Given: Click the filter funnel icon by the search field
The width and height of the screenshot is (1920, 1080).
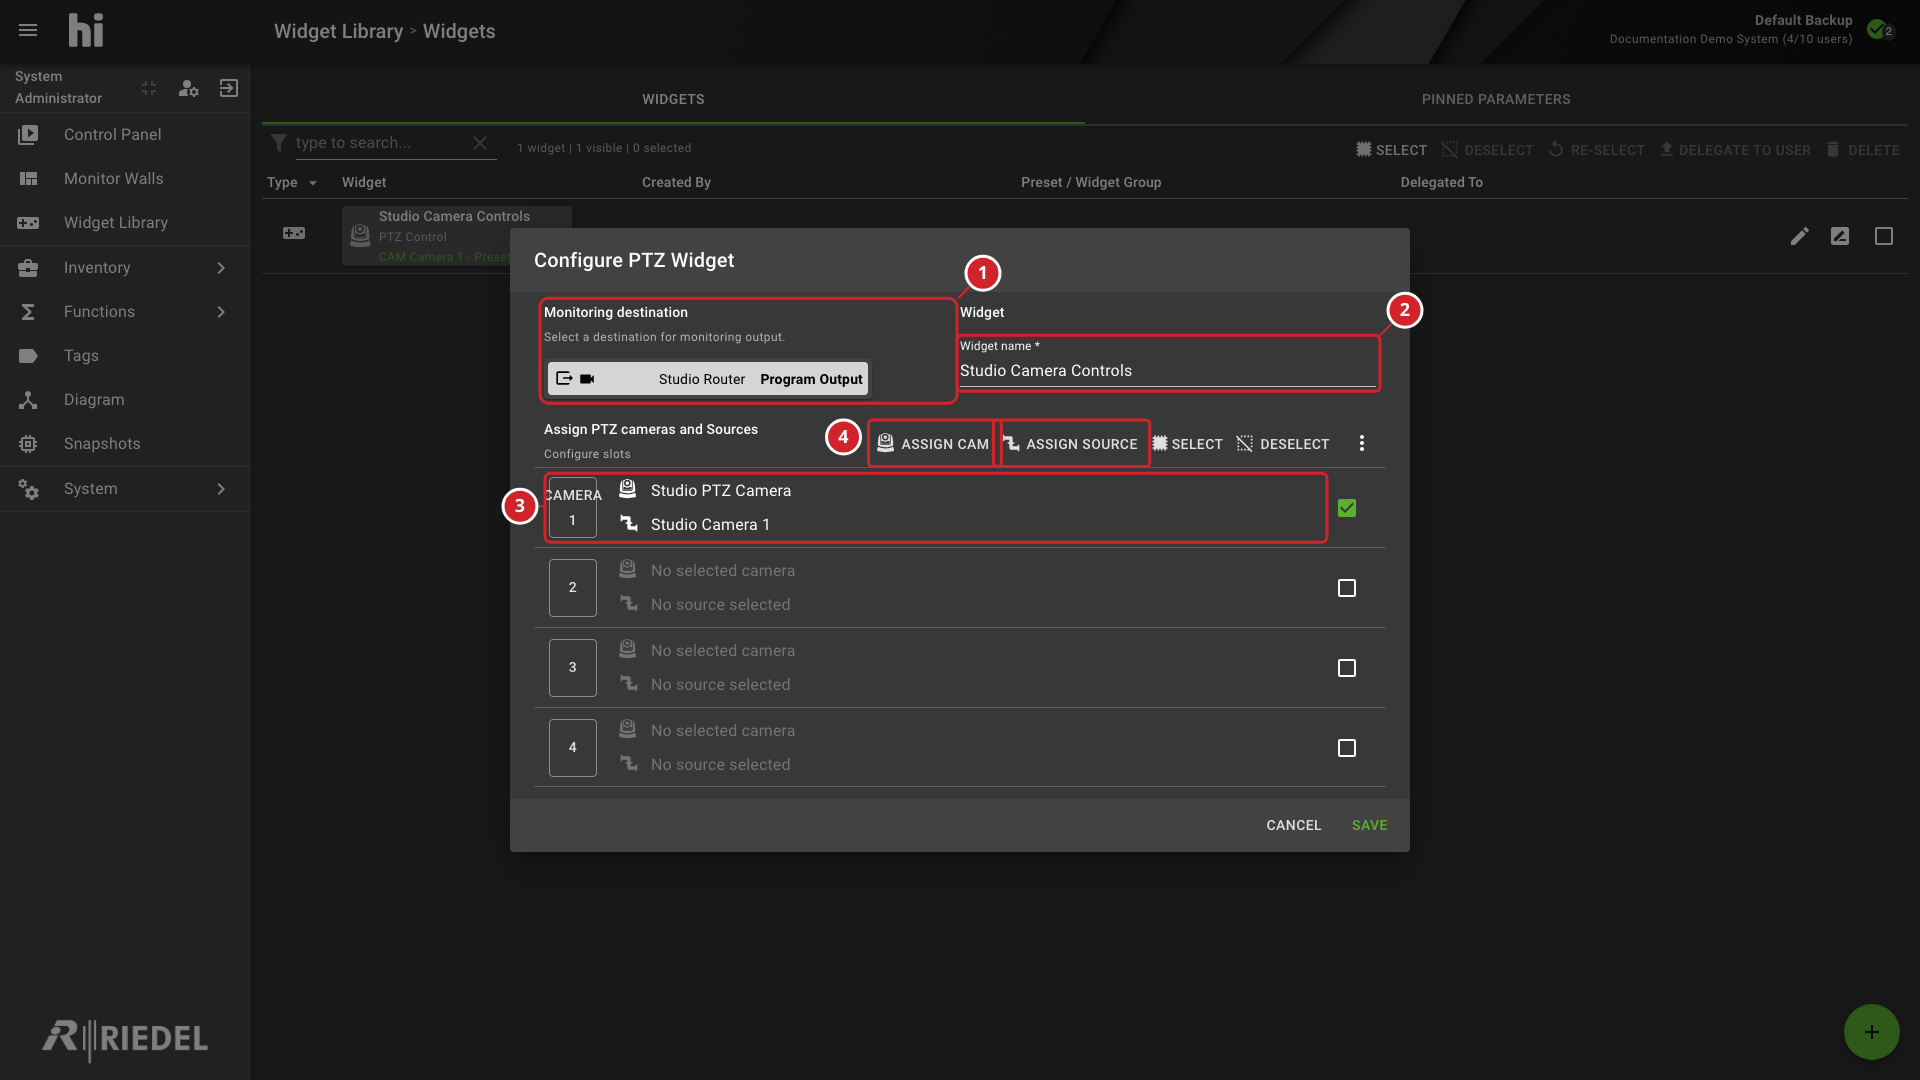Looking at the screenshot, I should [279, 143].
